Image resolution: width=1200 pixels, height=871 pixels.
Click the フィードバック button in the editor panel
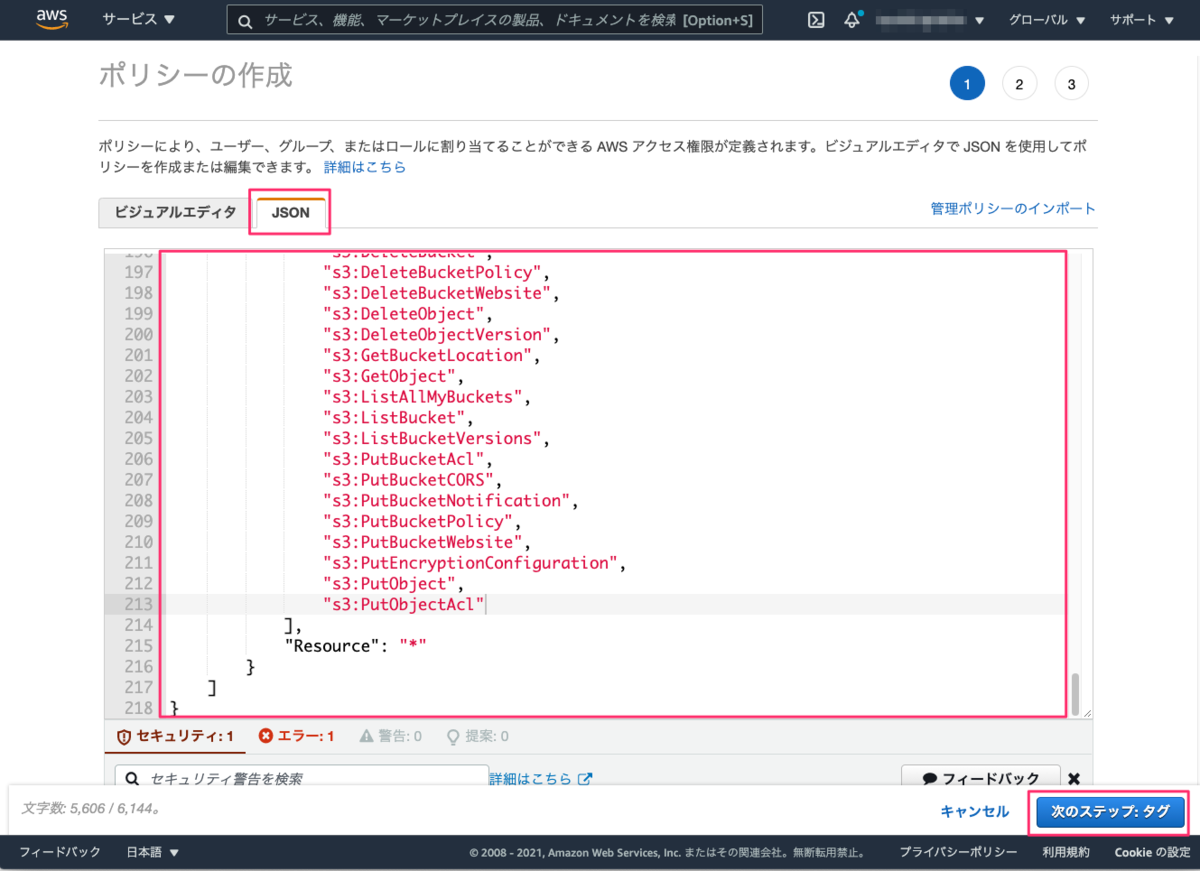pyautogui.click(x=980, y=779)
